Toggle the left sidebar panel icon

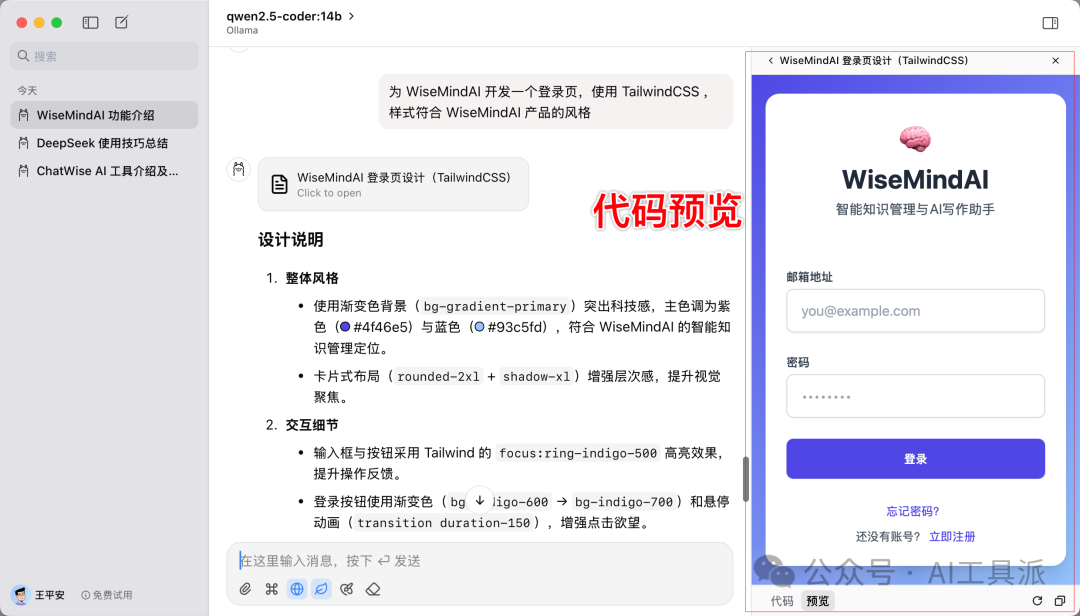[90, 23]
